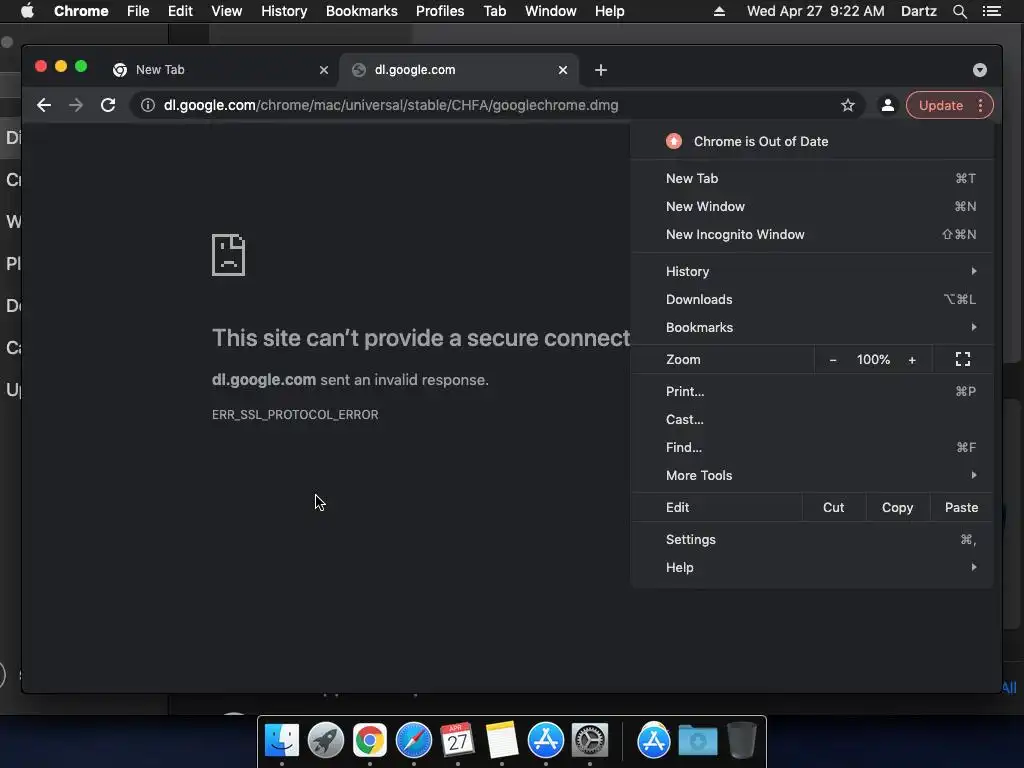Open App Store in the left Dock group
1024x768 pixels.
coord(546,741)
